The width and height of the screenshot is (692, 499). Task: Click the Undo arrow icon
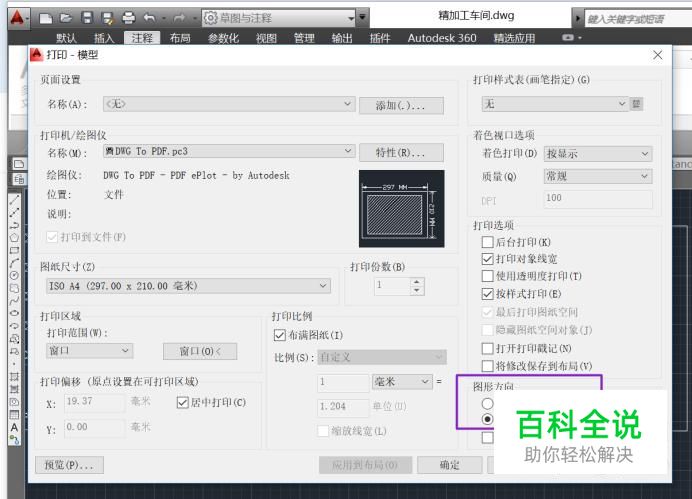(x=150, y=18)
